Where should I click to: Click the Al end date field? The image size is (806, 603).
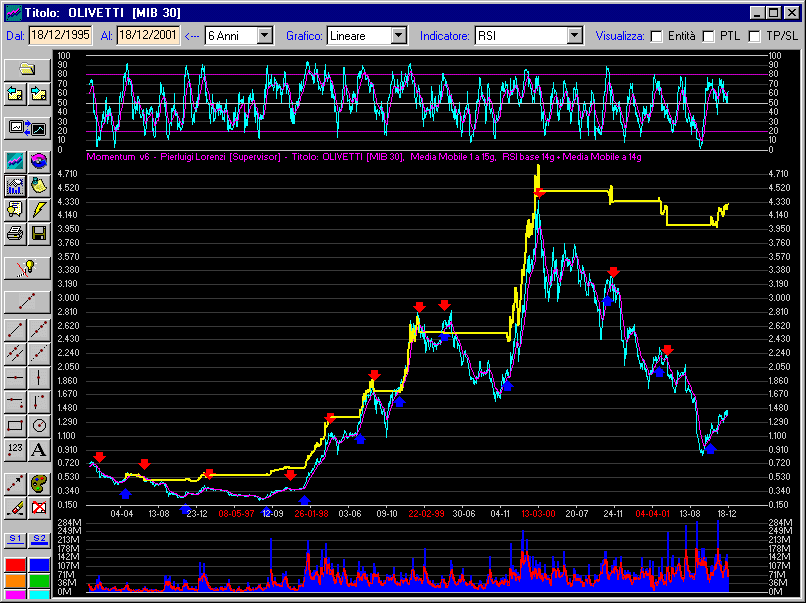pyautogui.click(x=149, y=35)
